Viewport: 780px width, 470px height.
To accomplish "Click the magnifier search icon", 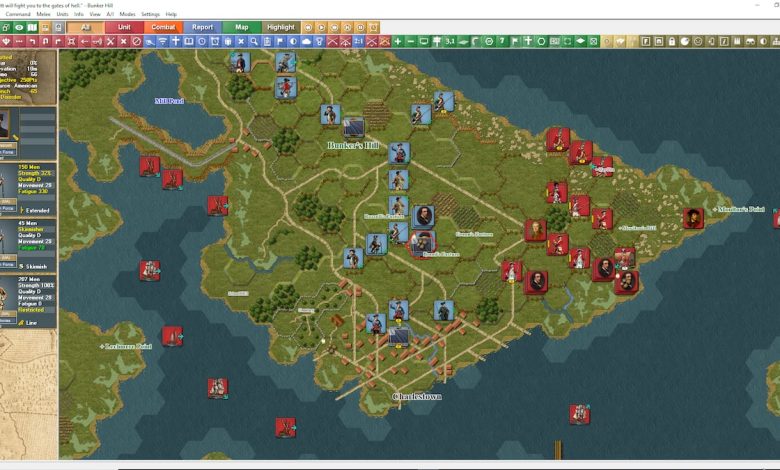I will [x=254, y=42].
